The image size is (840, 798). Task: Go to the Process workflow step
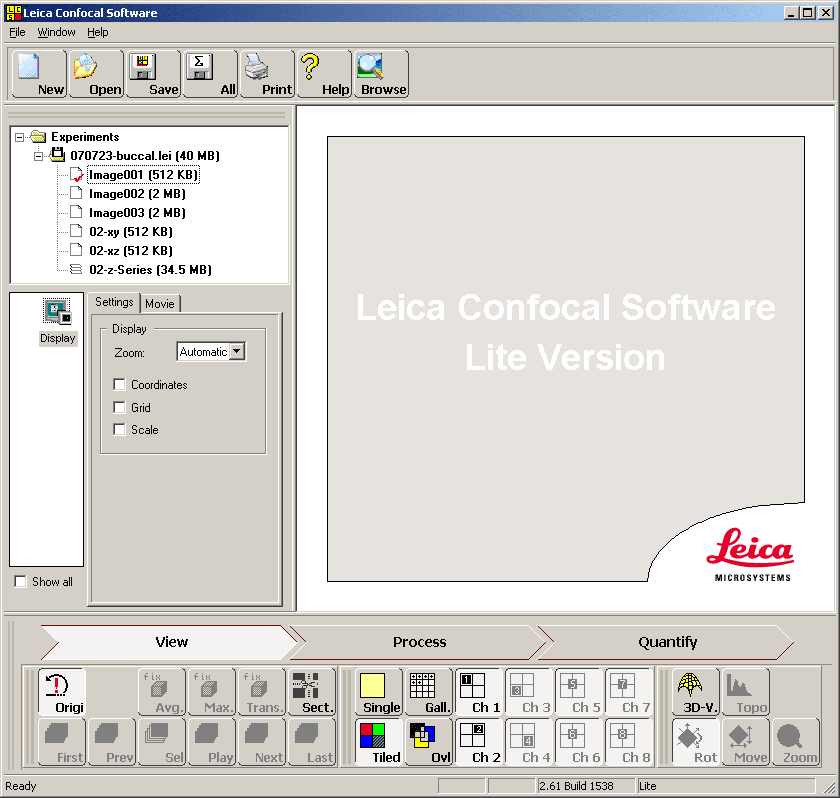[419, 642]
